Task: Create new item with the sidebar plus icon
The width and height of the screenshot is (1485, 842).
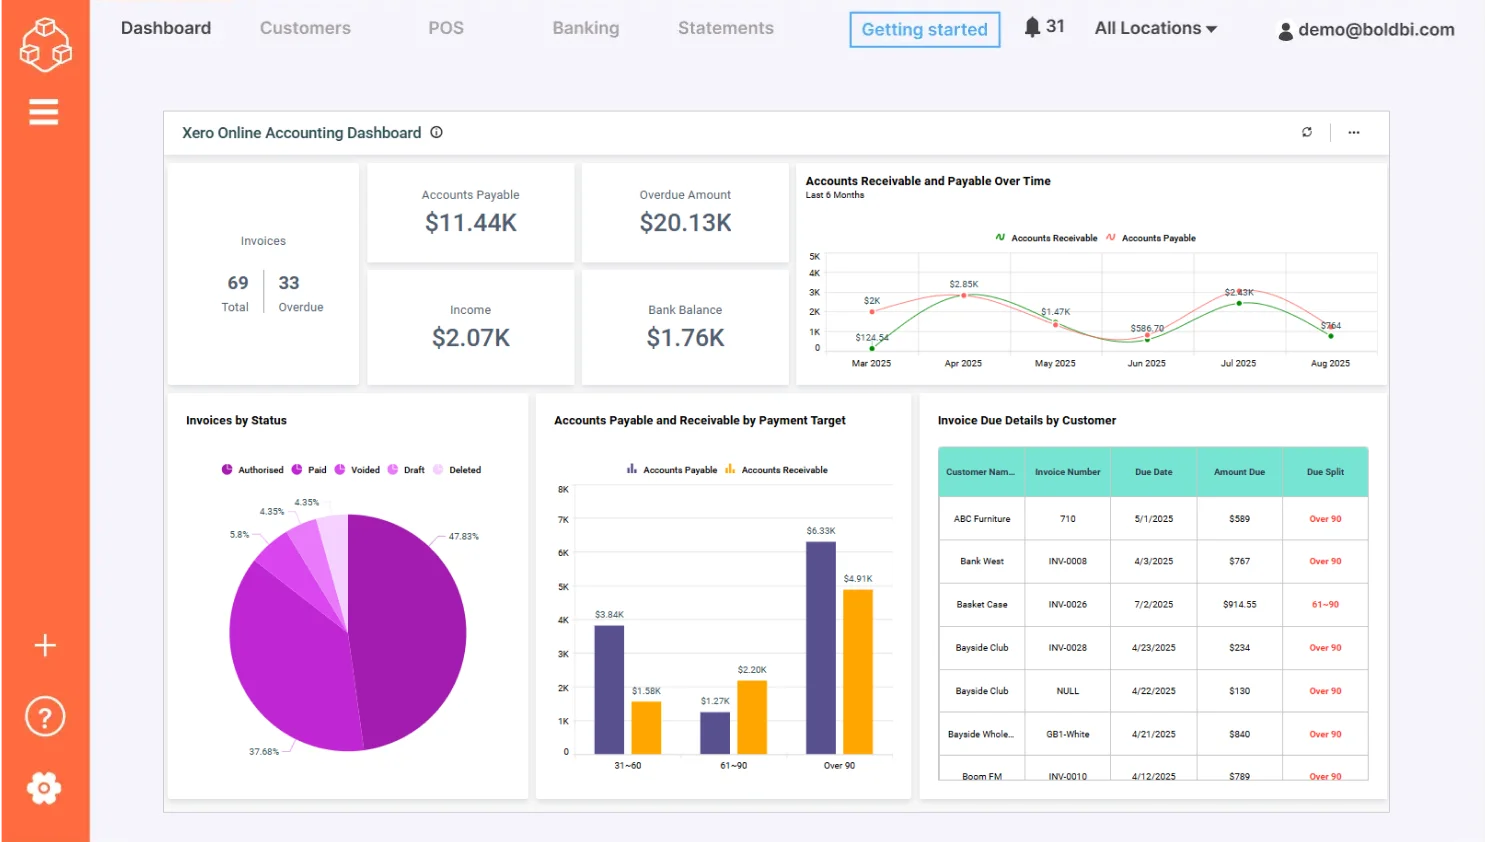Action: [x=44, y=645]
